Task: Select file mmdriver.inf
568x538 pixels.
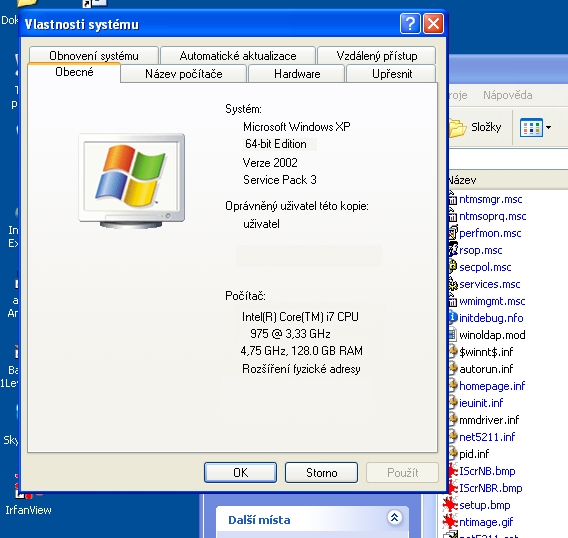Action: click(489, 420)
